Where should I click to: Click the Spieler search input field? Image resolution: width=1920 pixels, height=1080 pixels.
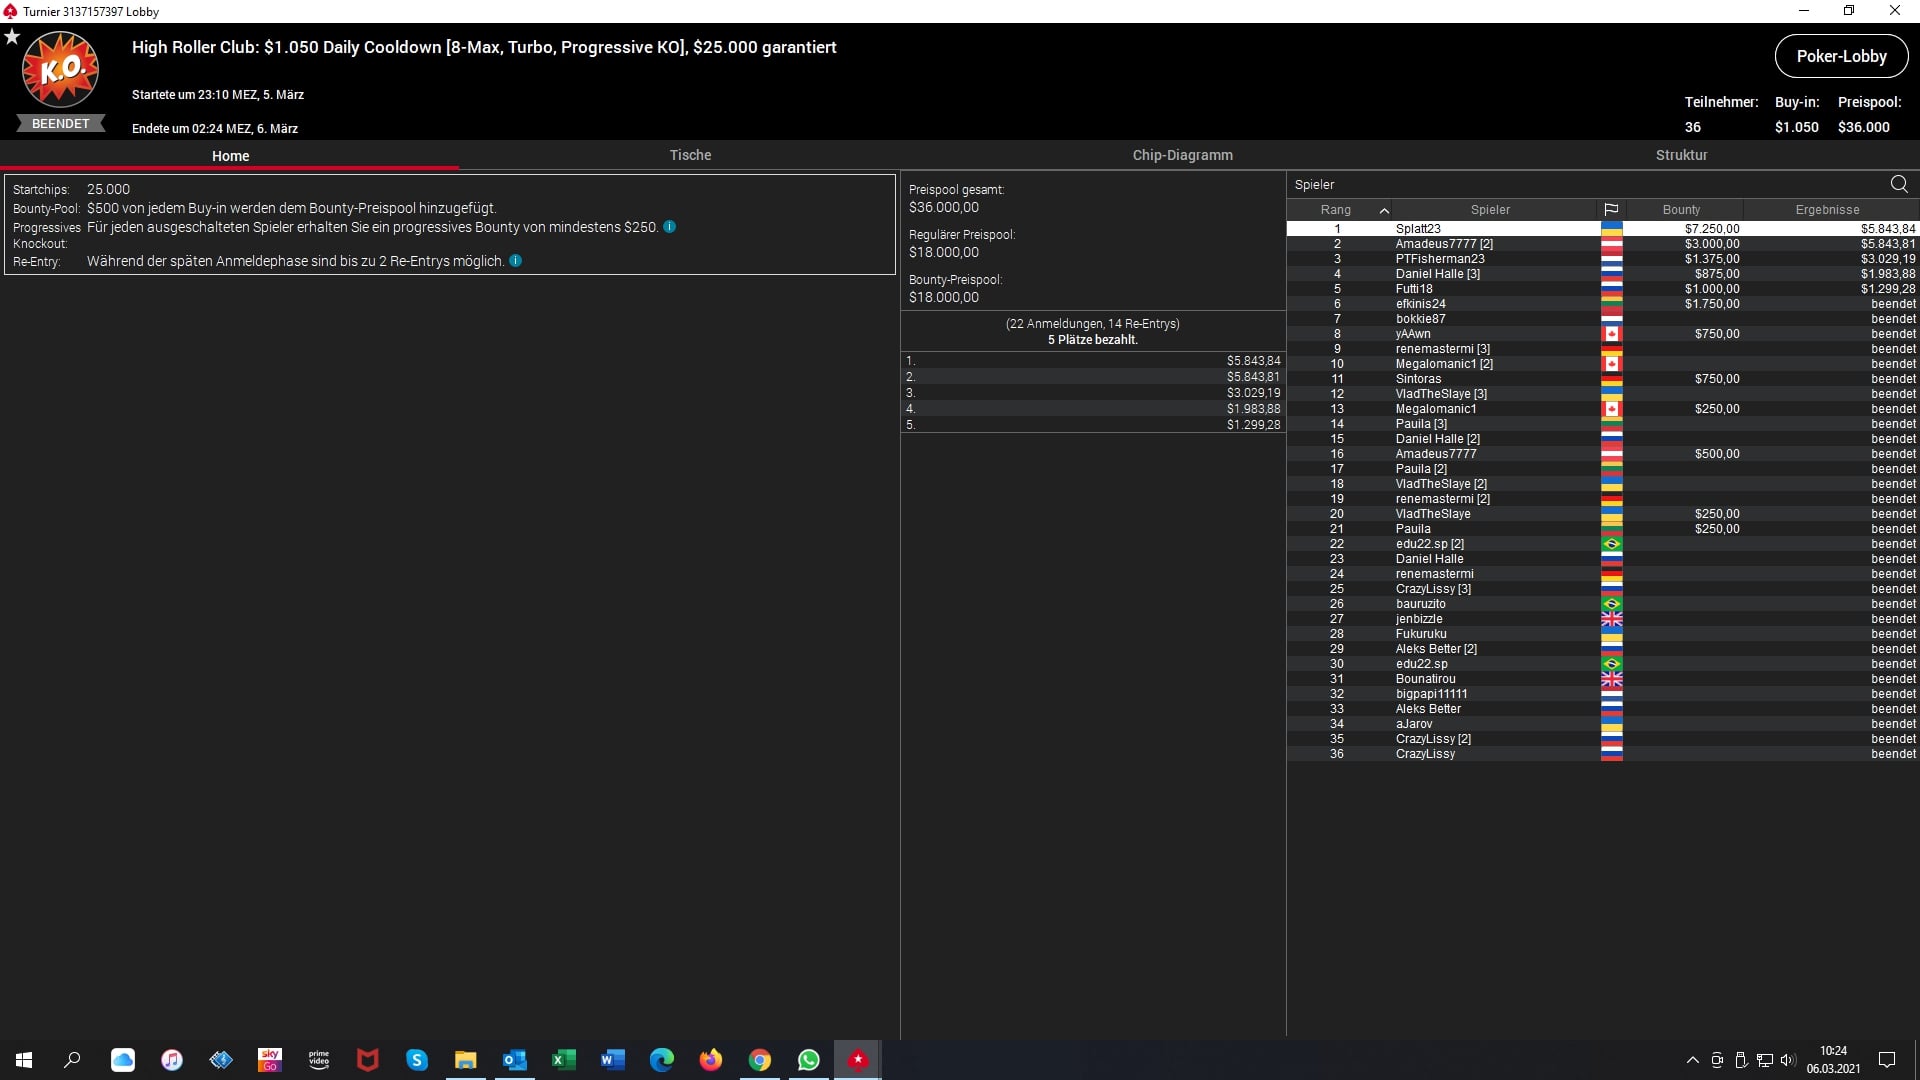(x=1580, y=184)
